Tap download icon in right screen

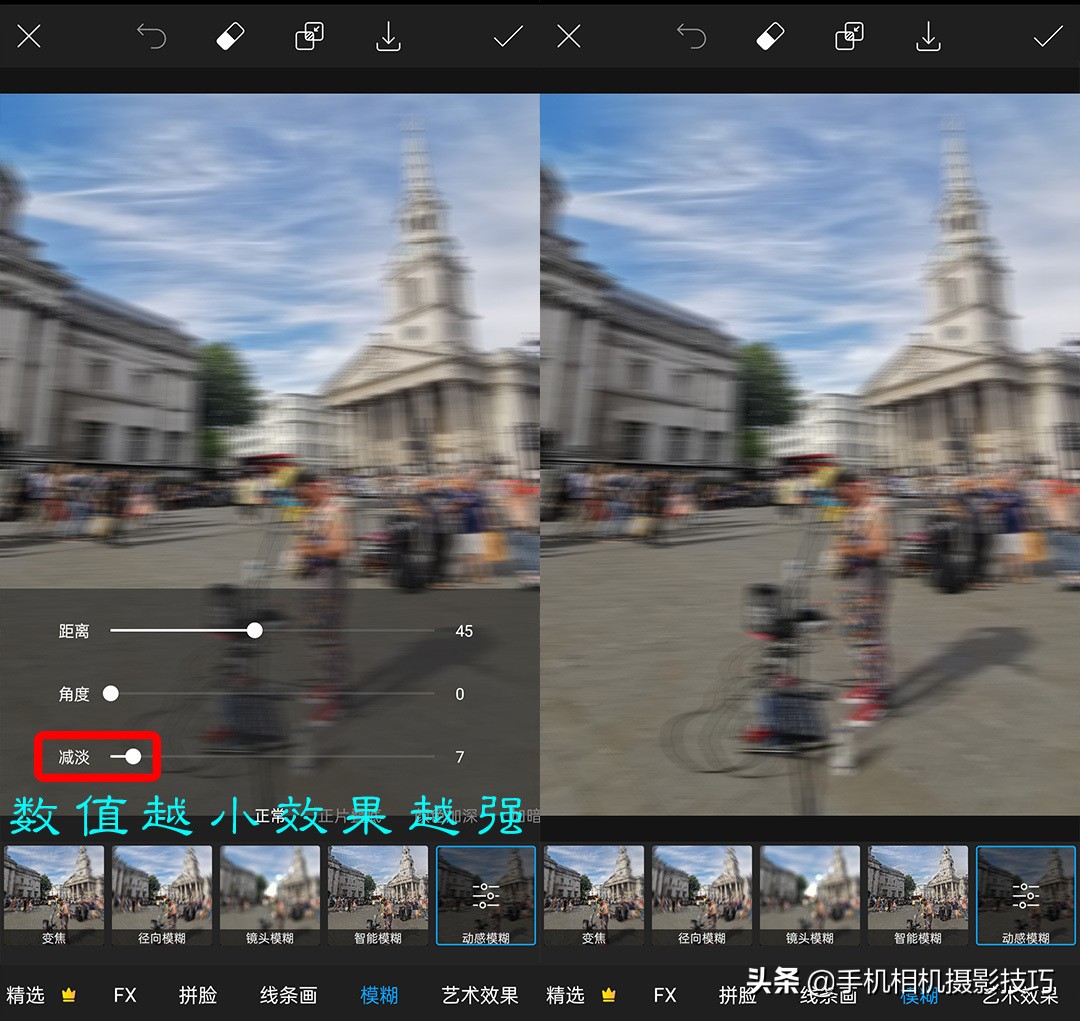coord(928,36)
